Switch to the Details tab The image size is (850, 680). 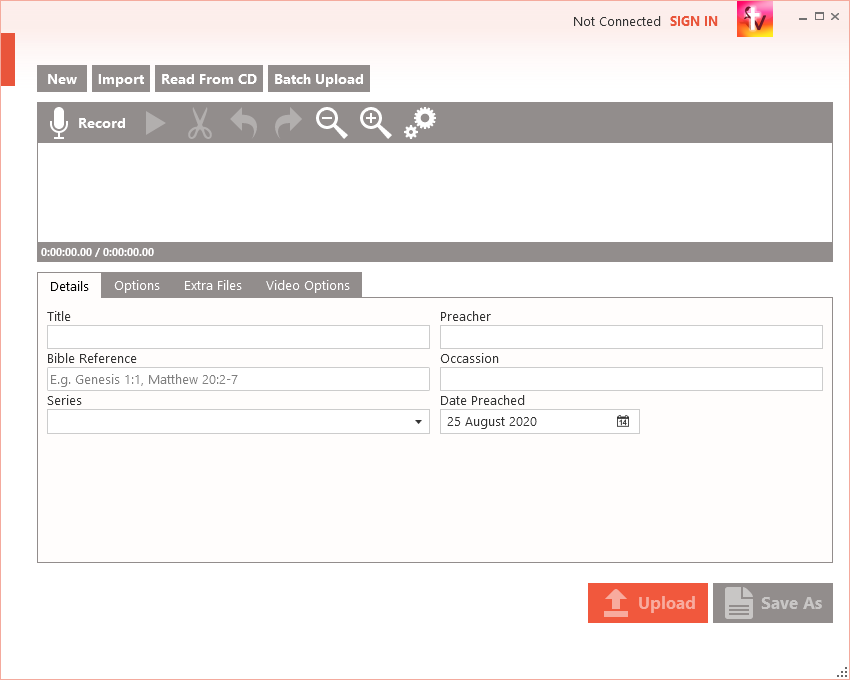tap(69, 286)
